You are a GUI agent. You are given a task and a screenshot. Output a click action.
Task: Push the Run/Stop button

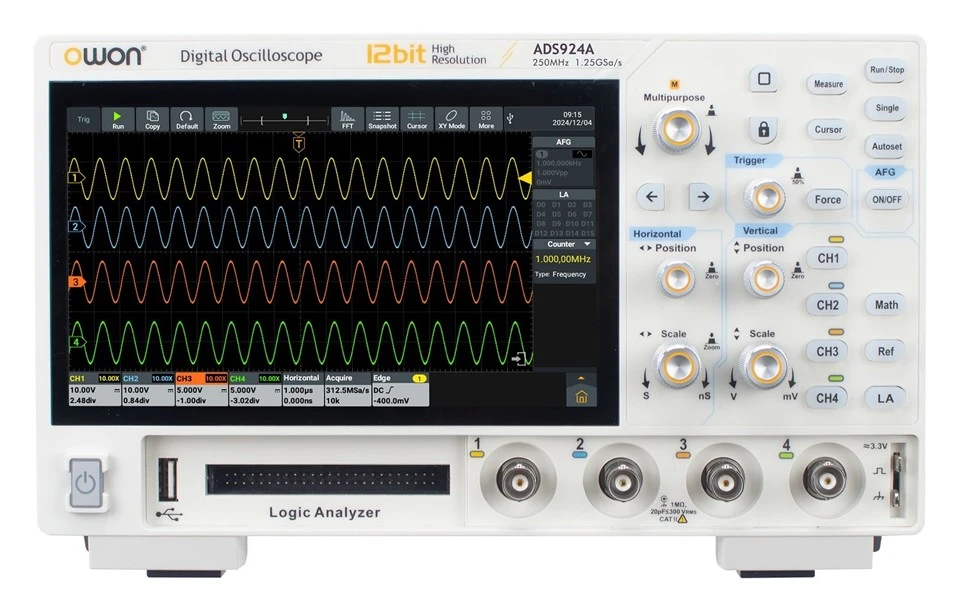click(x=887, y=70)
